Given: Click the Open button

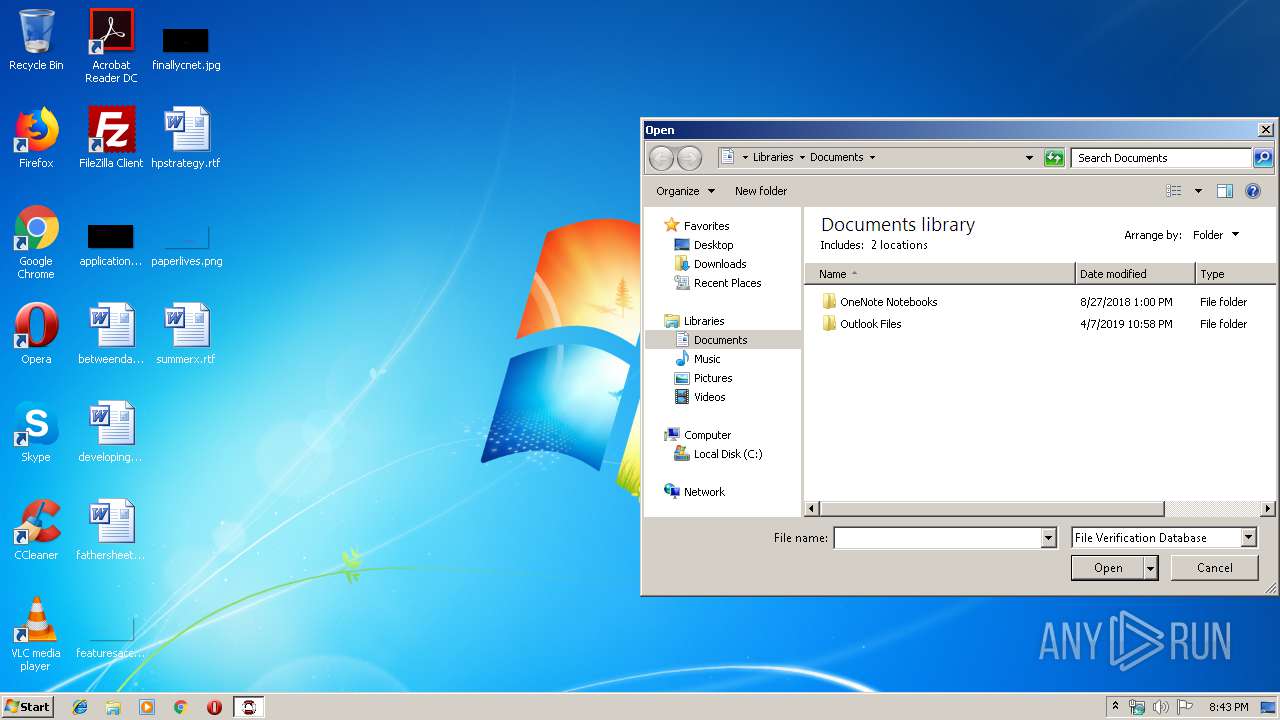Looking at the screenshot, I should coord(1108,568).
